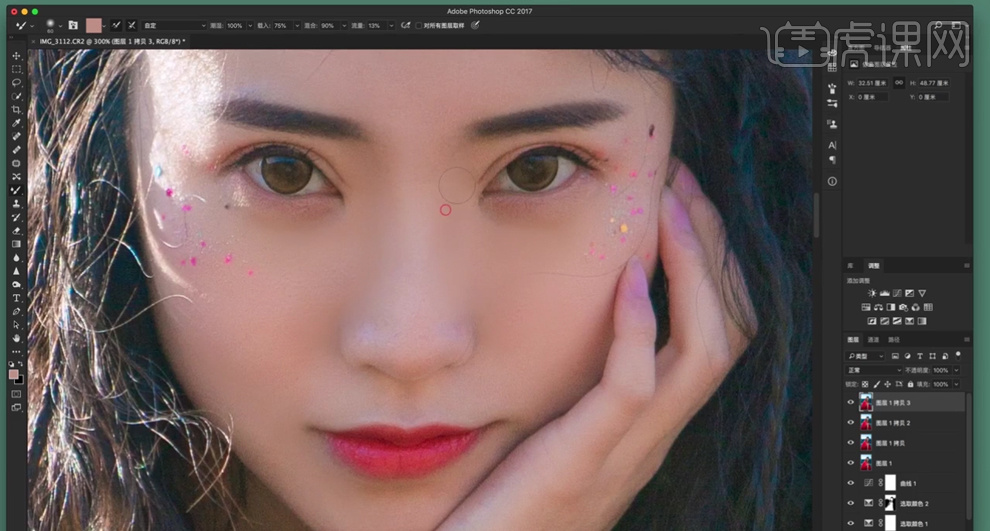Add a Levels adjustment
This screenshot has height=531, width=990.
(885, 294)
